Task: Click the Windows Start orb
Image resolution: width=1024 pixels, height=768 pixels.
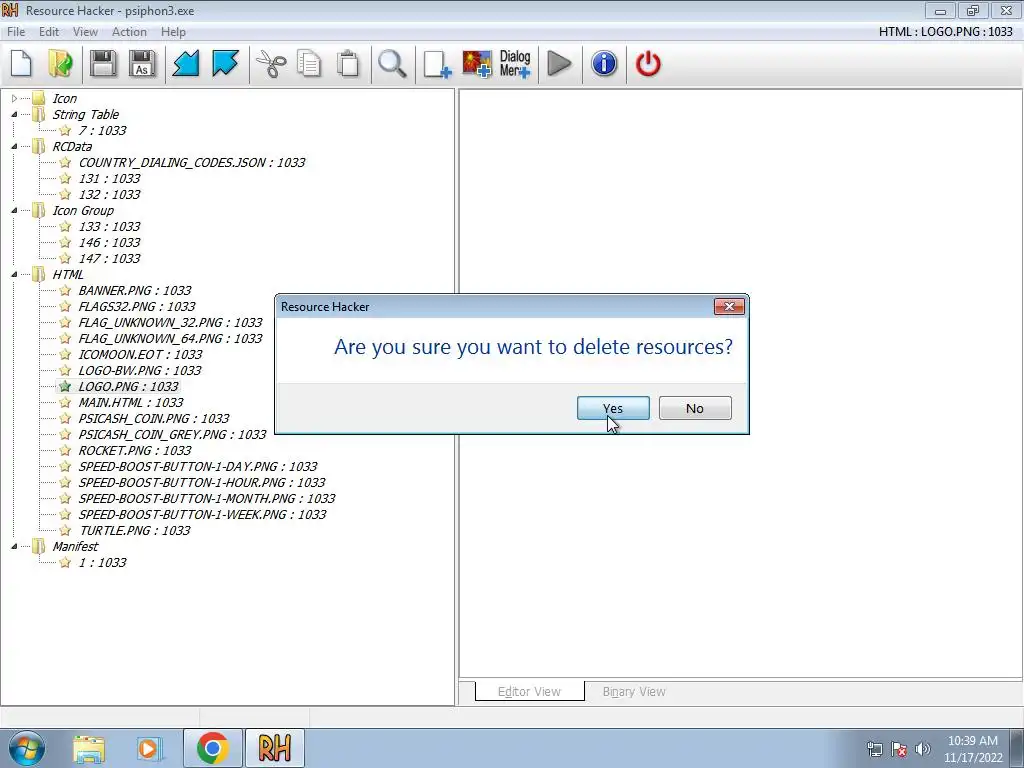Action: [x=26, y=748]
